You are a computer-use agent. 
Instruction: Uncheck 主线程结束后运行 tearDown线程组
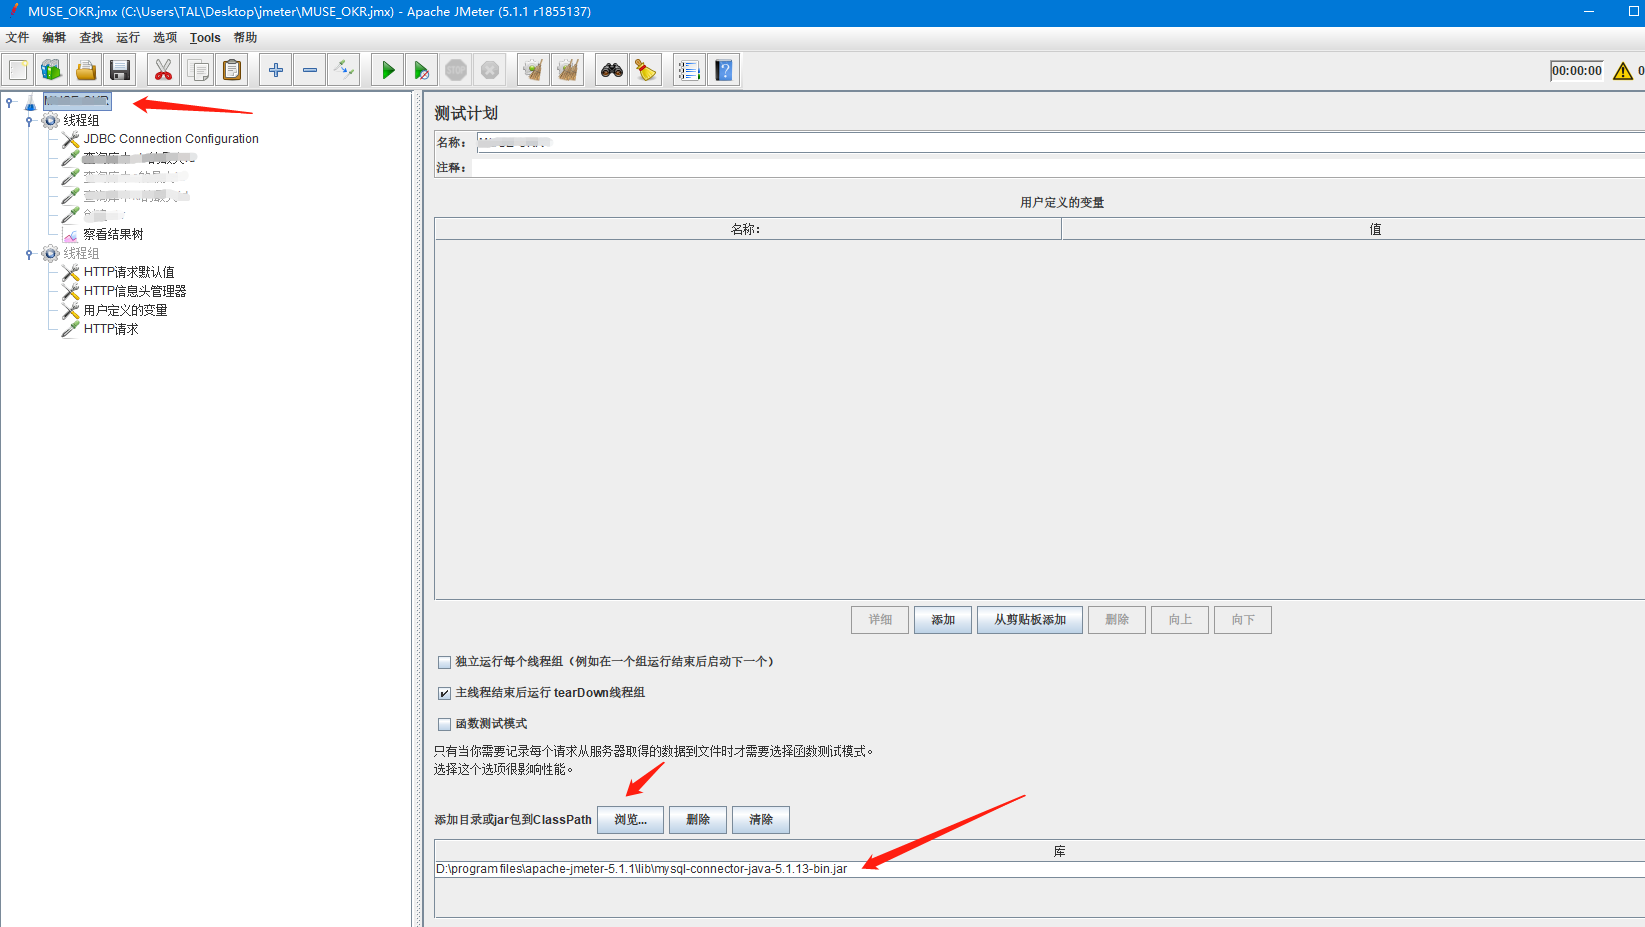[x=445, y=693]
